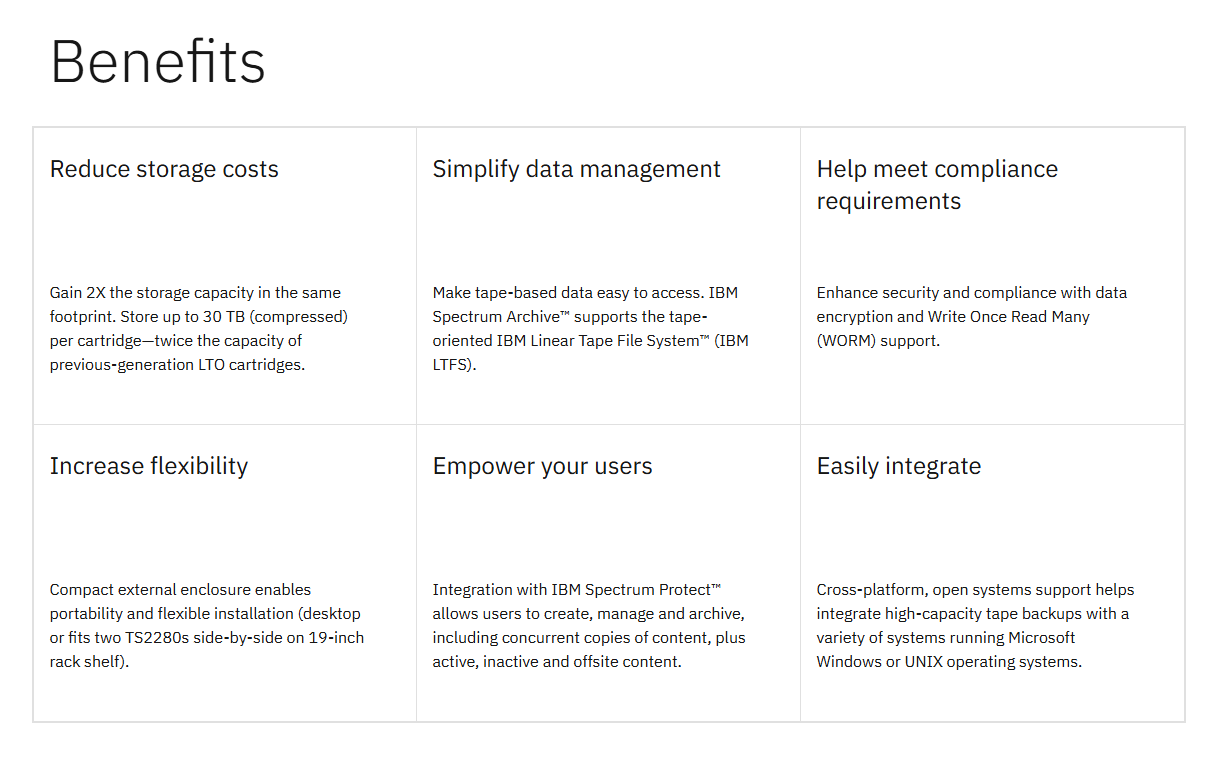The height and width of the screenshot is (764, 1221).
Task: Click the "(WORM) support" text
Action: click(878, 341)
